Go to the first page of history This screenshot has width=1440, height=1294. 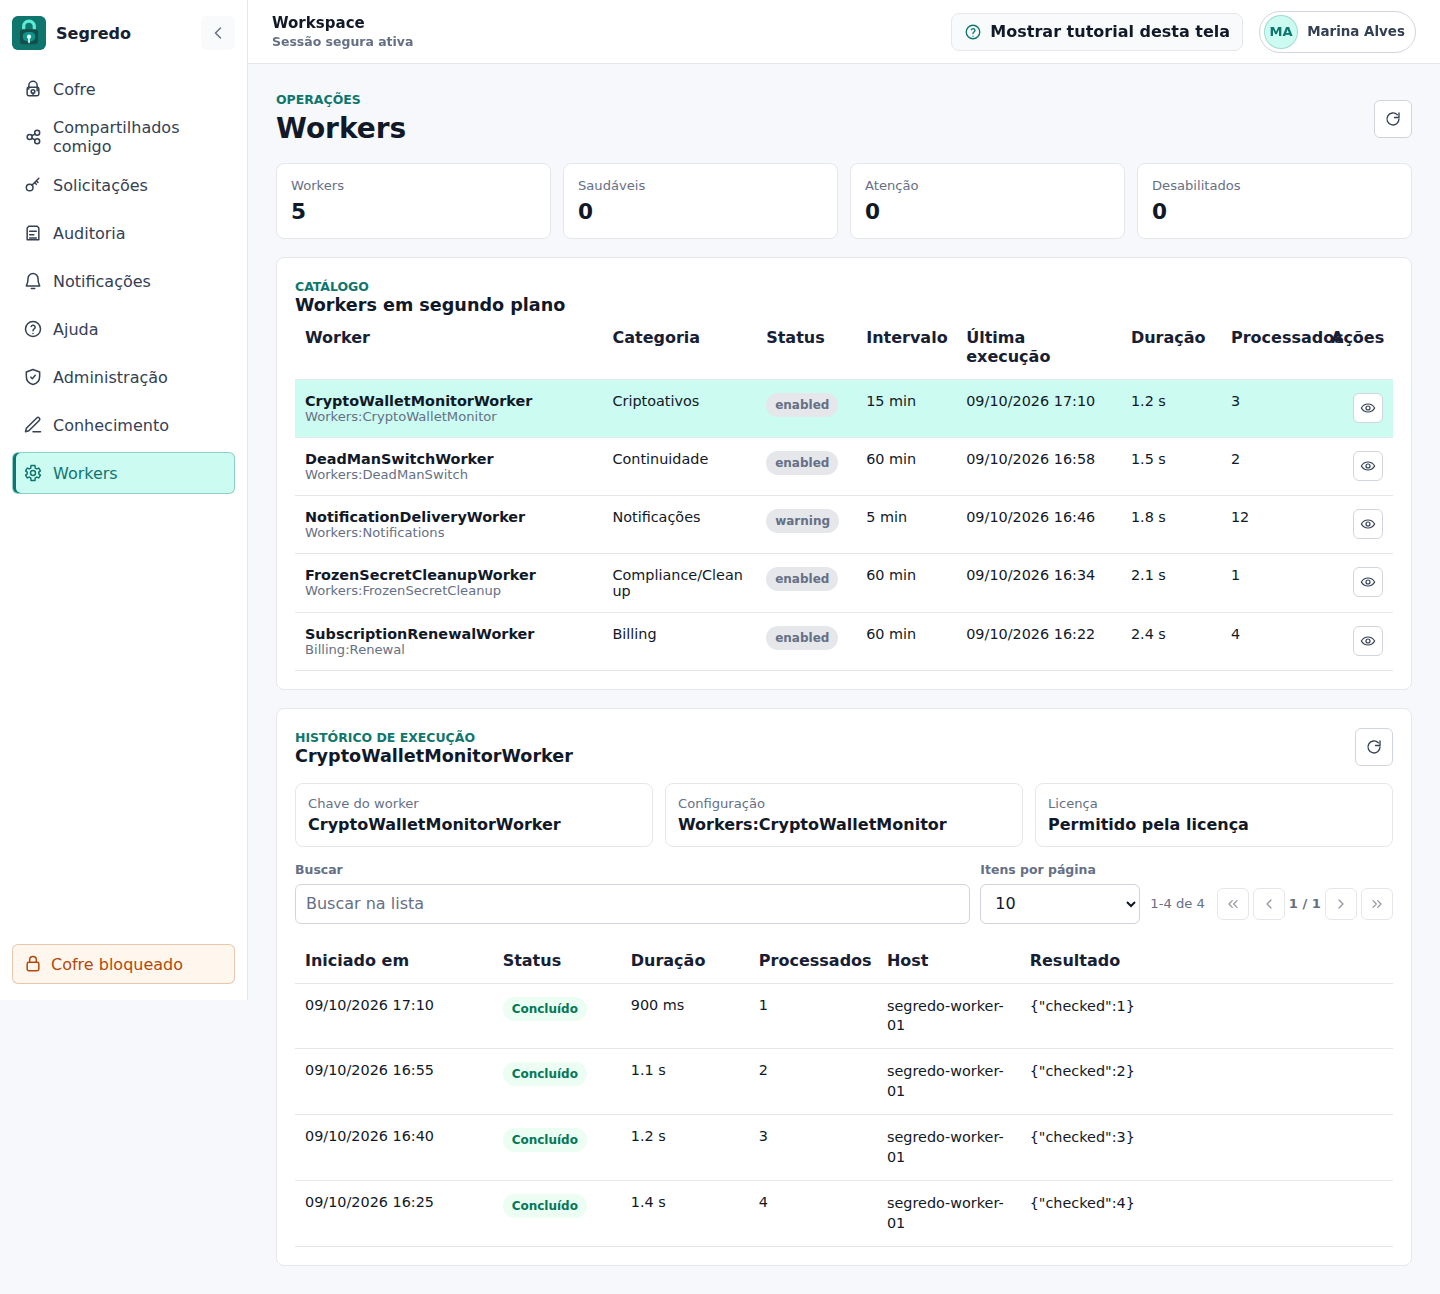1233,904
